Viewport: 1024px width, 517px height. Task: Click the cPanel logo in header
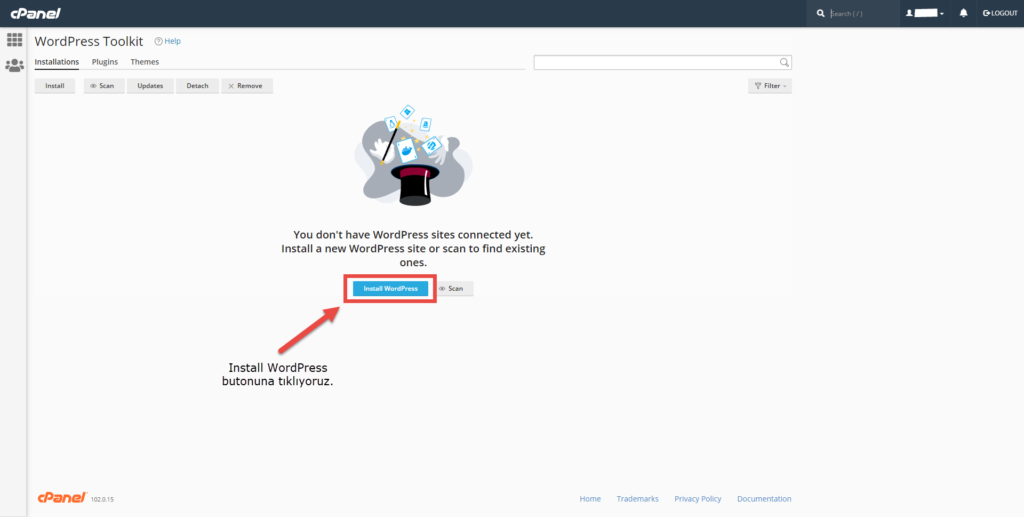34,13
